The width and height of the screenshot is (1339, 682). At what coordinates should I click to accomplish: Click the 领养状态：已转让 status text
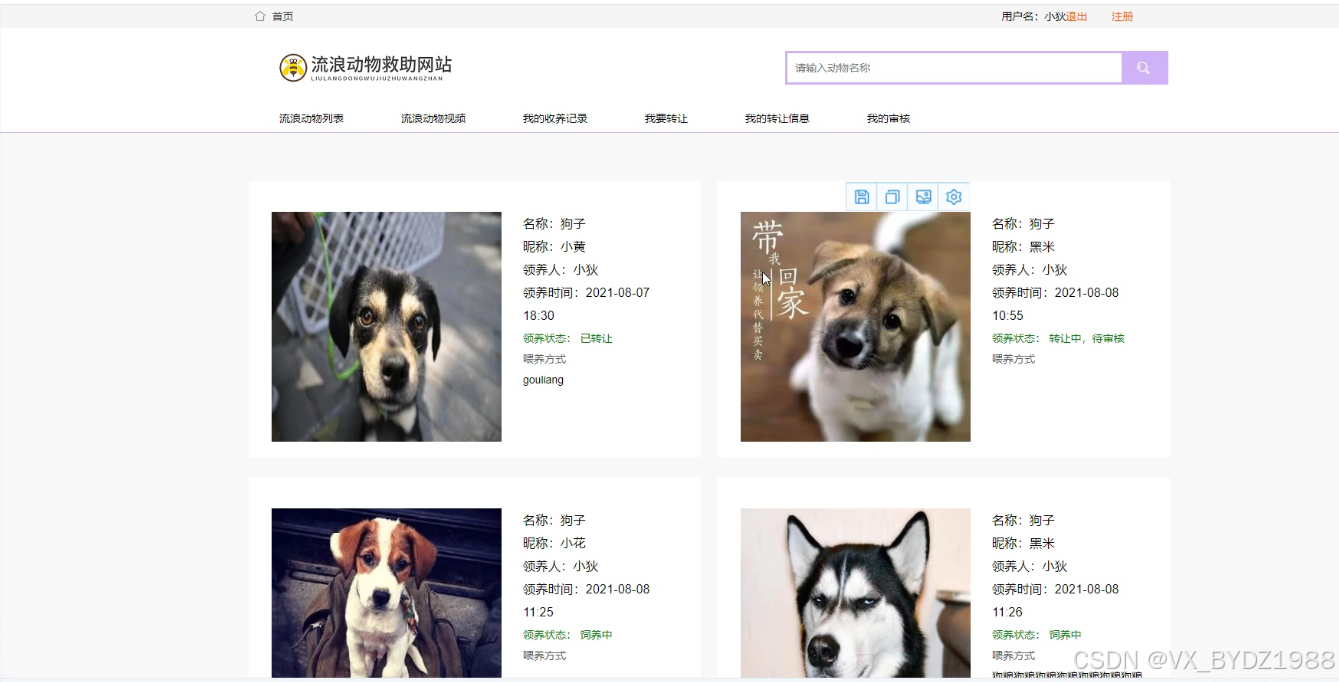point(568,338)
